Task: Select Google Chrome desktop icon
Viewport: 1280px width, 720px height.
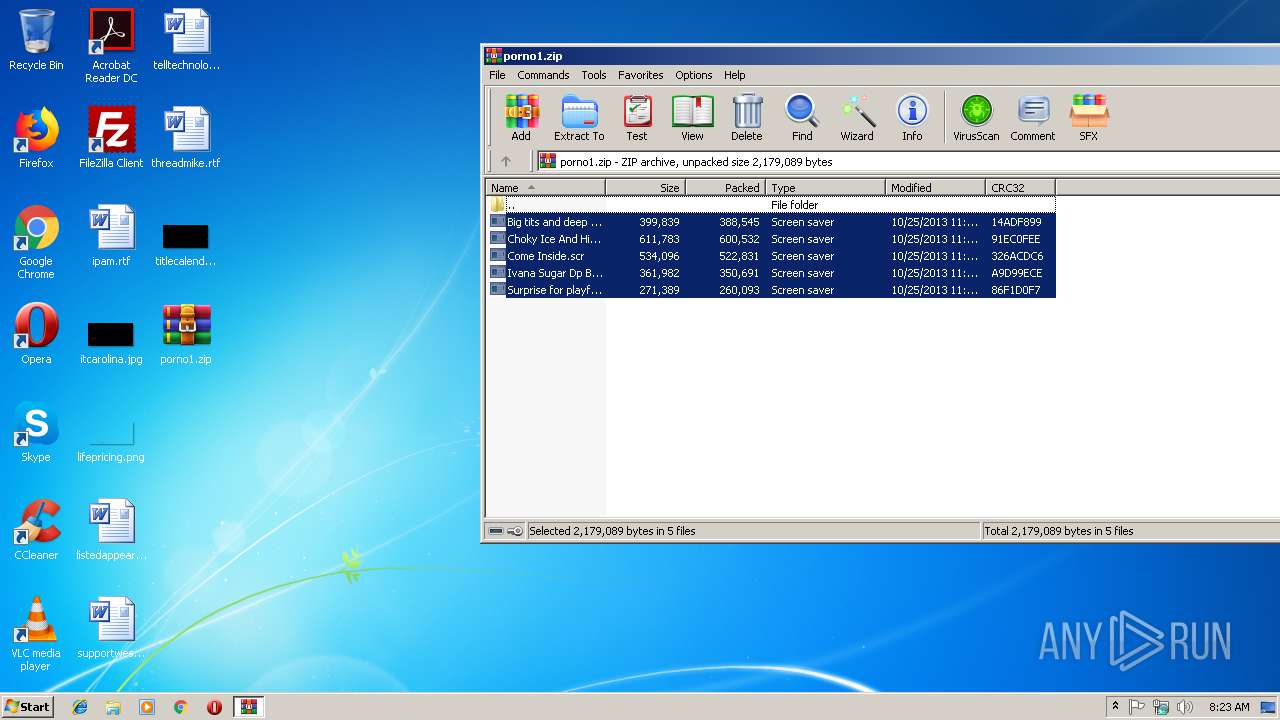Action: coord(36,242)
